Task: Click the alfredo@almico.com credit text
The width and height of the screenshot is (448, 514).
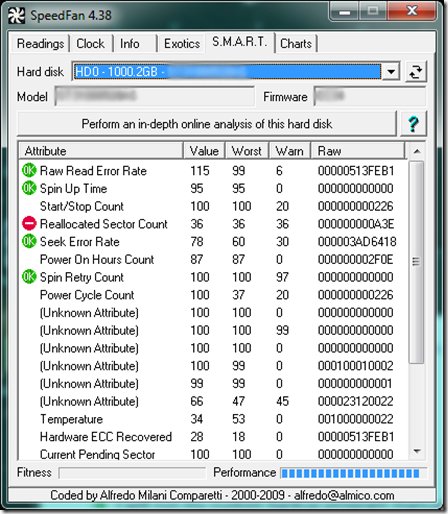Action: click(x=344, y=495)
